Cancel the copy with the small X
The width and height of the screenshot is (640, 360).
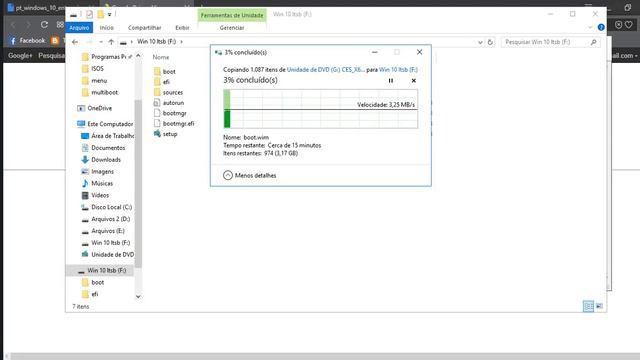[413, 81]
